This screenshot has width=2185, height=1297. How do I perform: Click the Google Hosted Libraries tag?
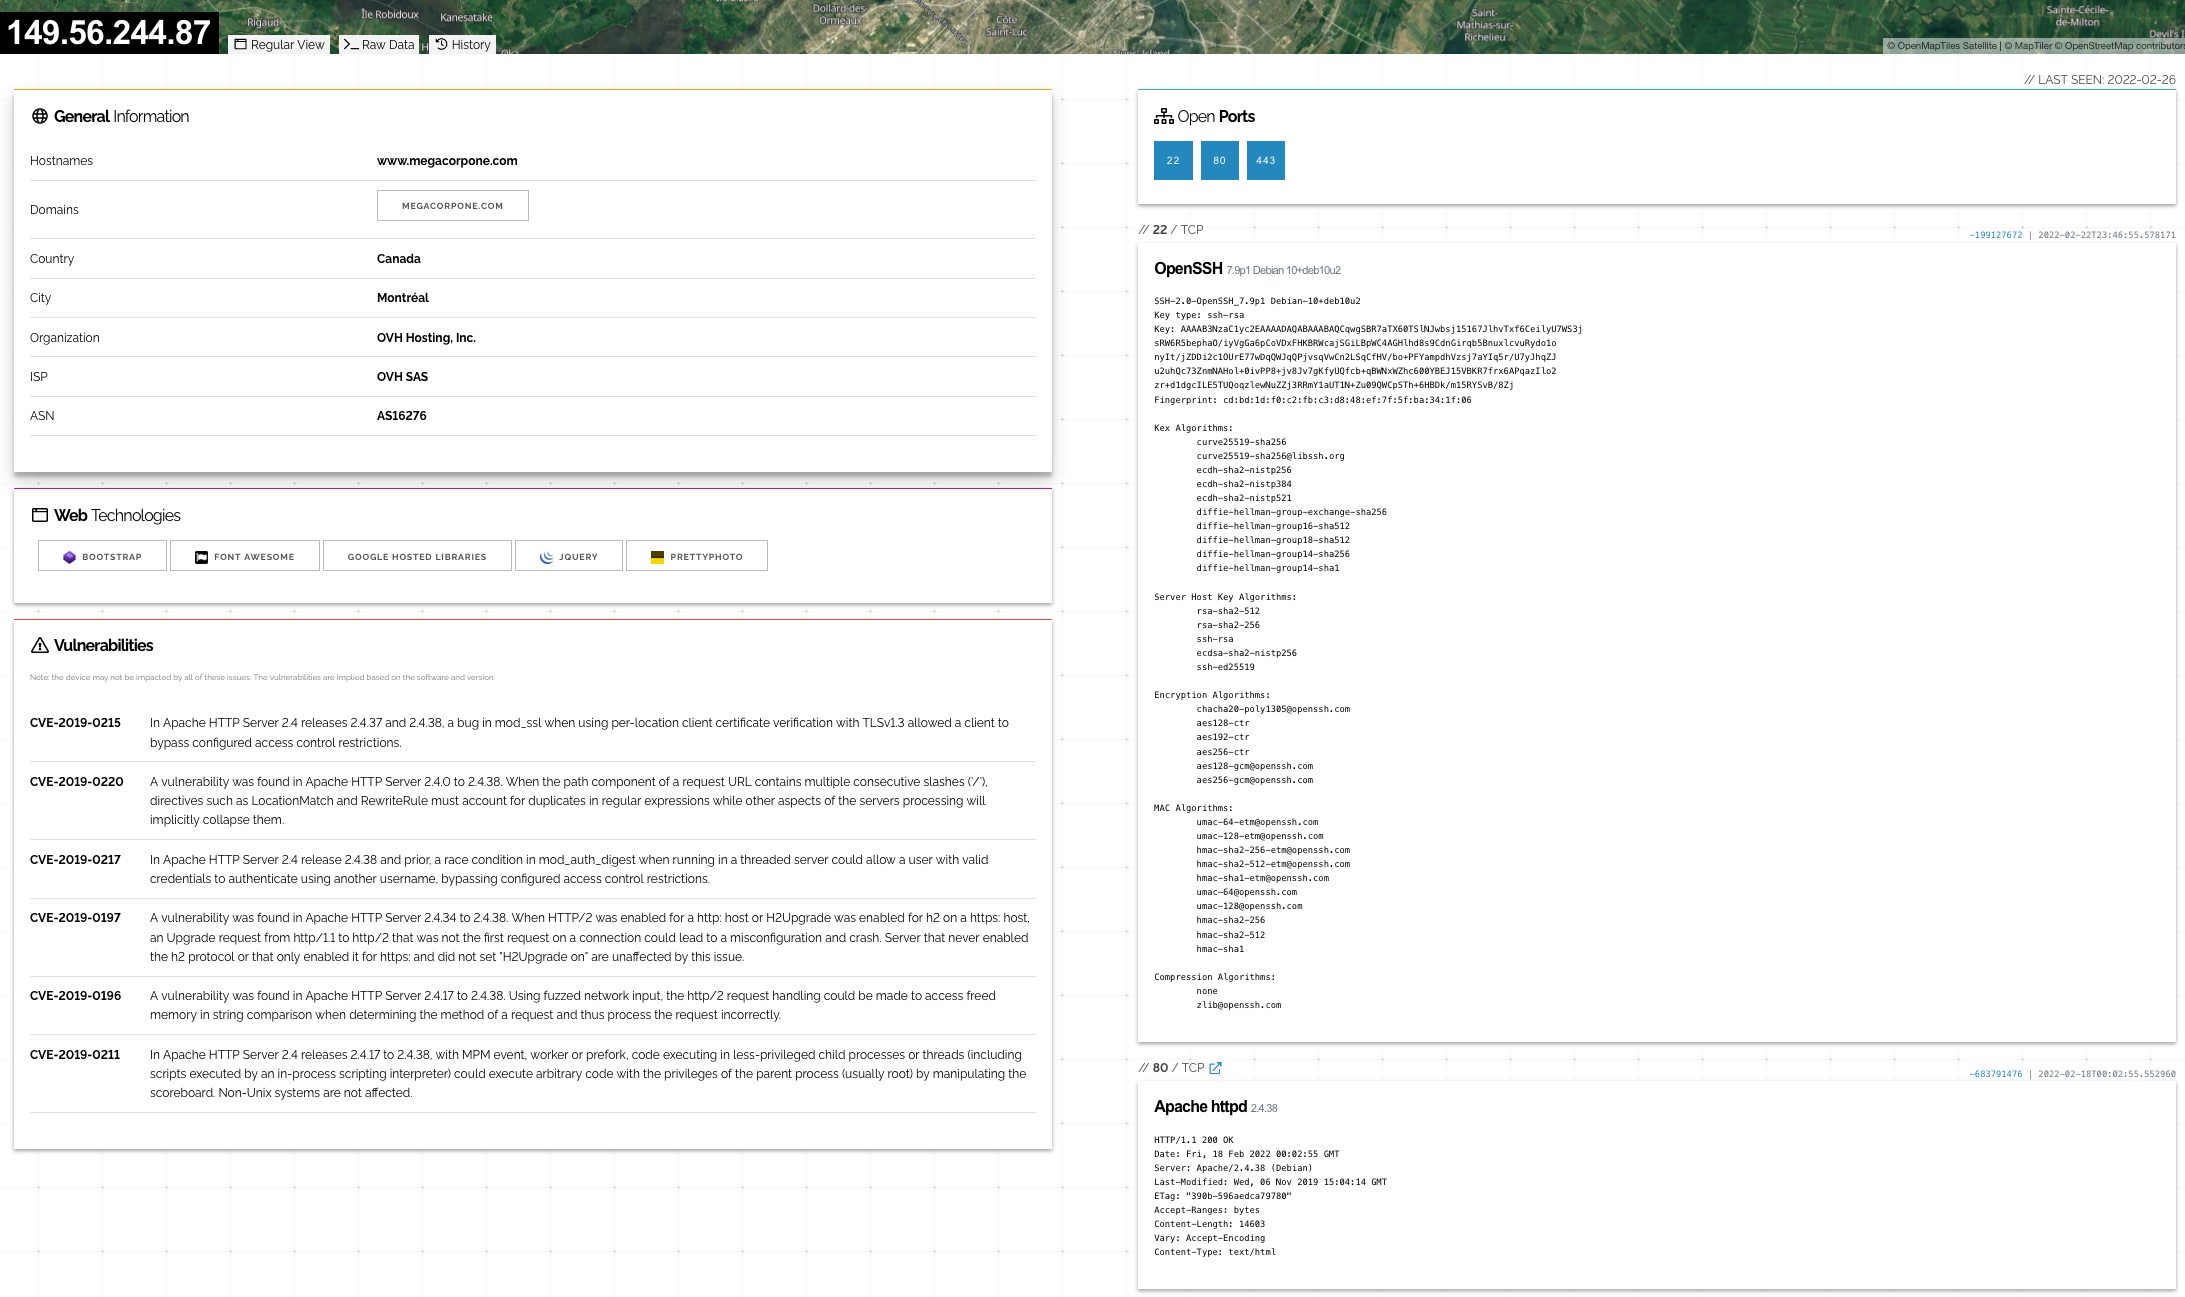click(417, 557)
